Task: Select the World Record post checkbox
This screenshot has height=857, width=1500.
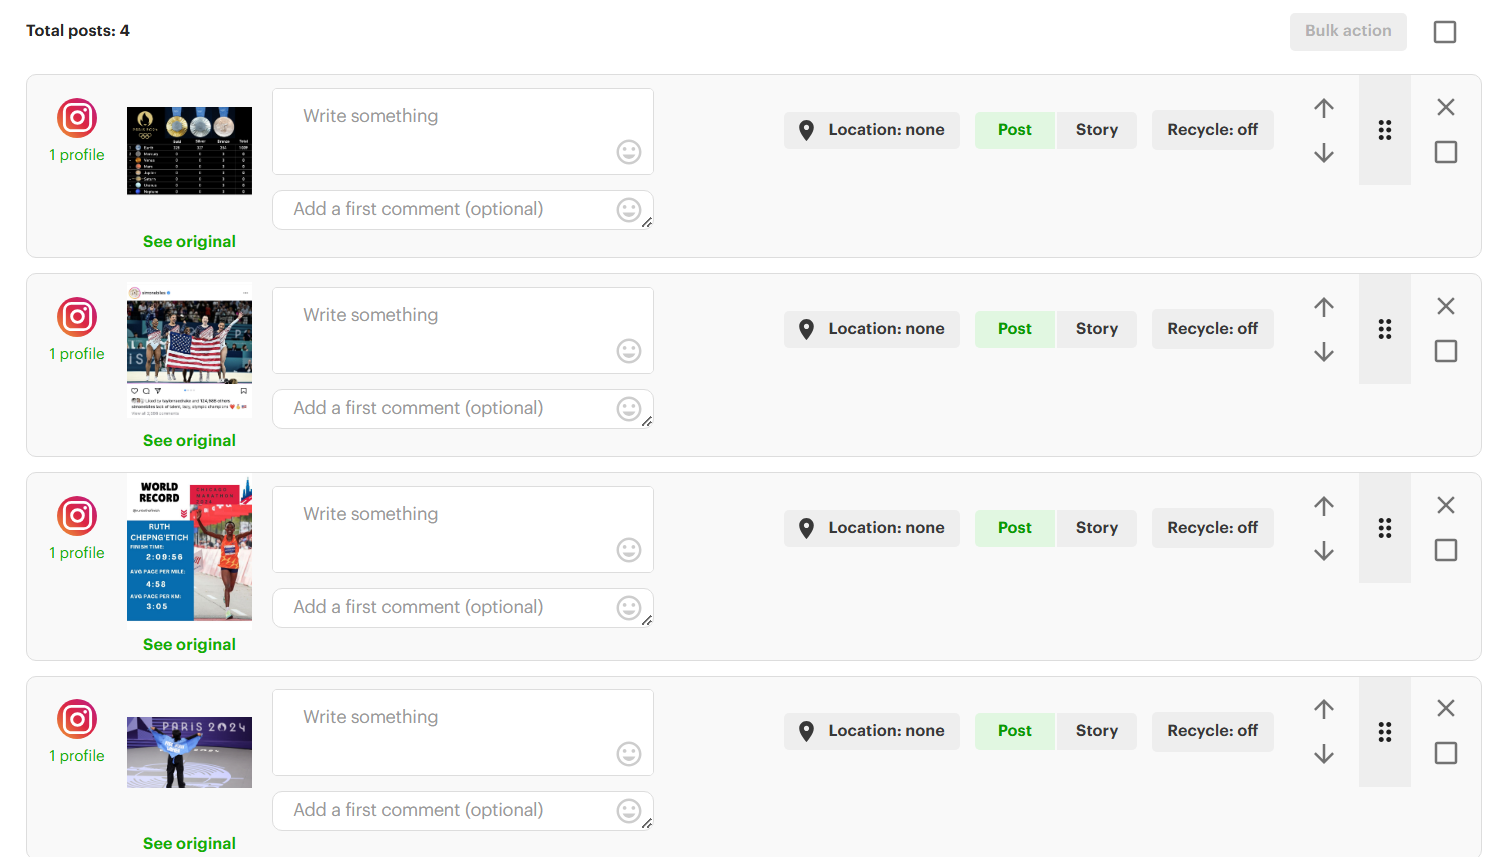Action: pos(1446,550)
